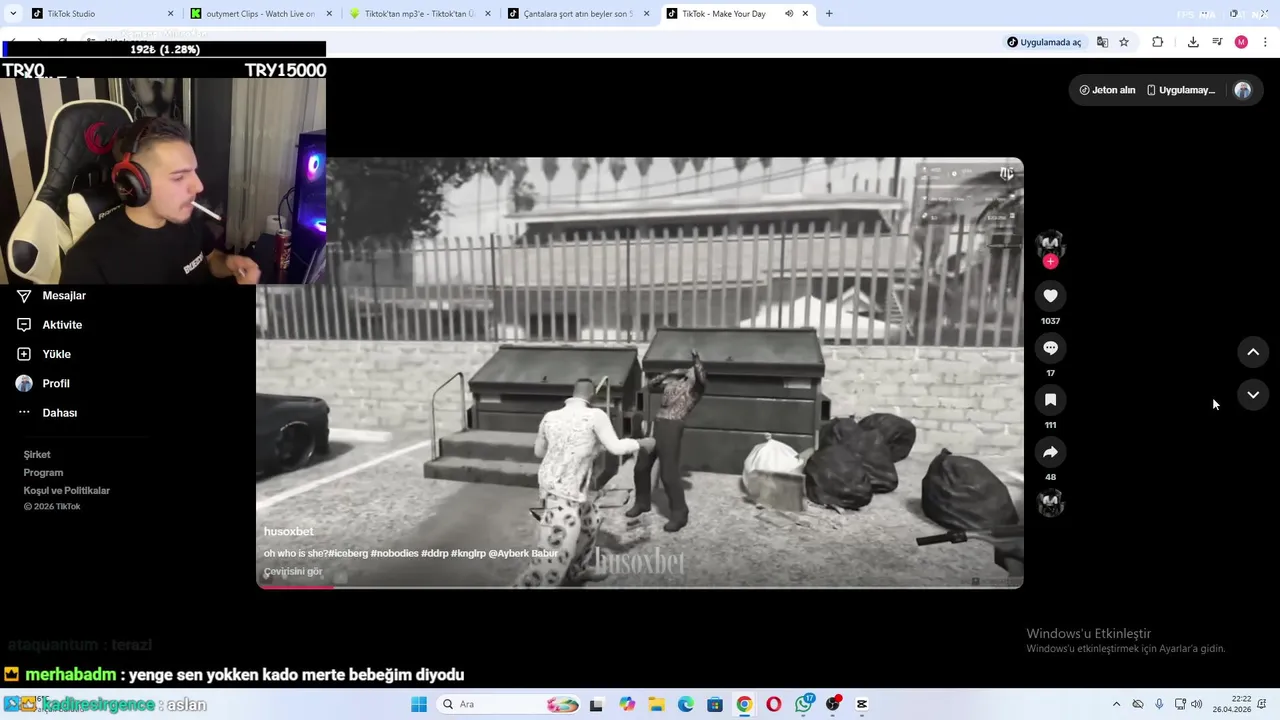Switch to the Tiktok'tan mp3'e tab

pyautogui.click(x=420, y=14)
